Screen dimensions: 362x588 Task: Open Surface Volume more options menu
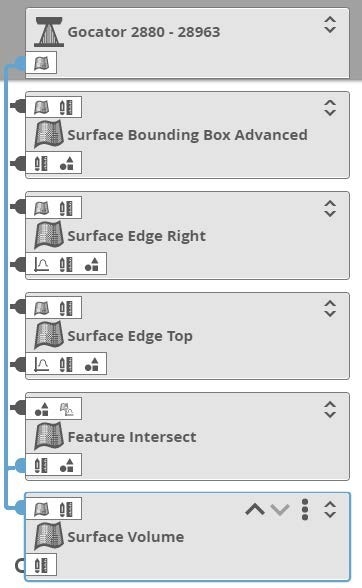(305, 510)
